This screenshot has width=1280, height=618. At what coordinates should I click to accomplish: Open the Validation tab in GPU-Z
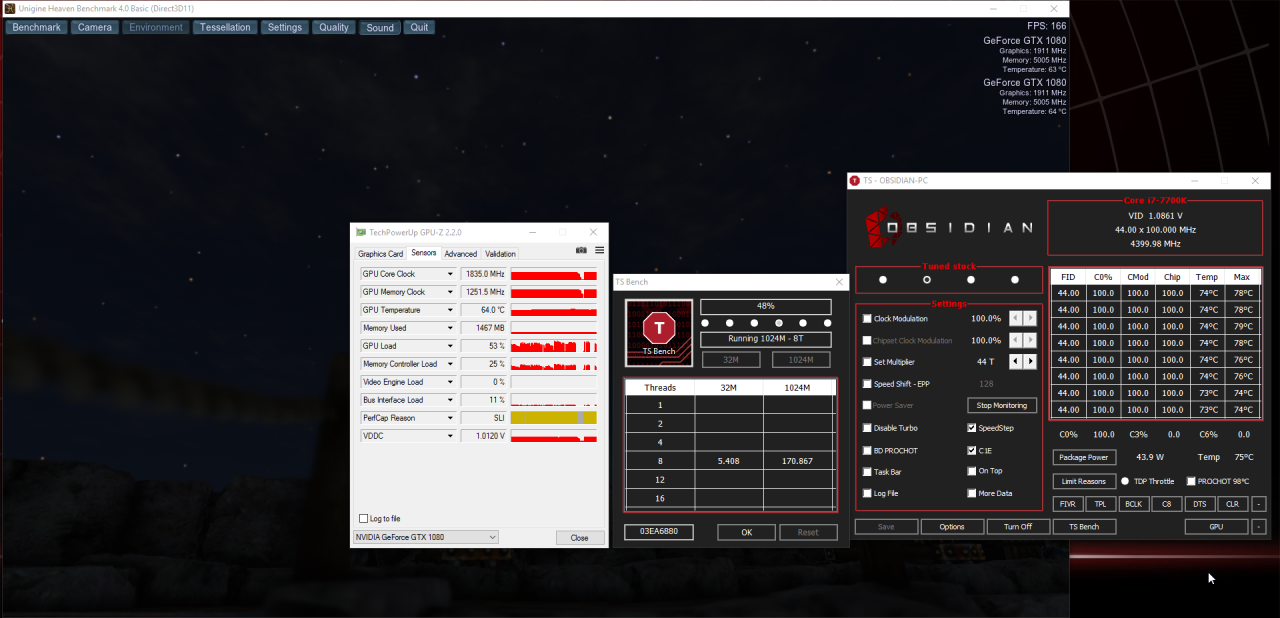pos(501,254)
